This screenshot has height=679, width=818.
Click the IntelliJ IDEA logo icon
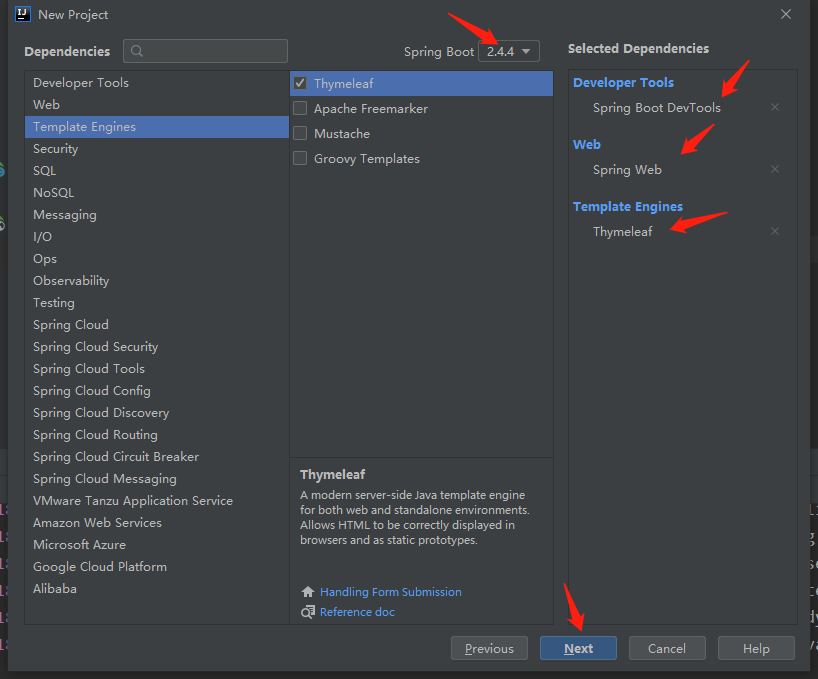click(x=23, y=14)
